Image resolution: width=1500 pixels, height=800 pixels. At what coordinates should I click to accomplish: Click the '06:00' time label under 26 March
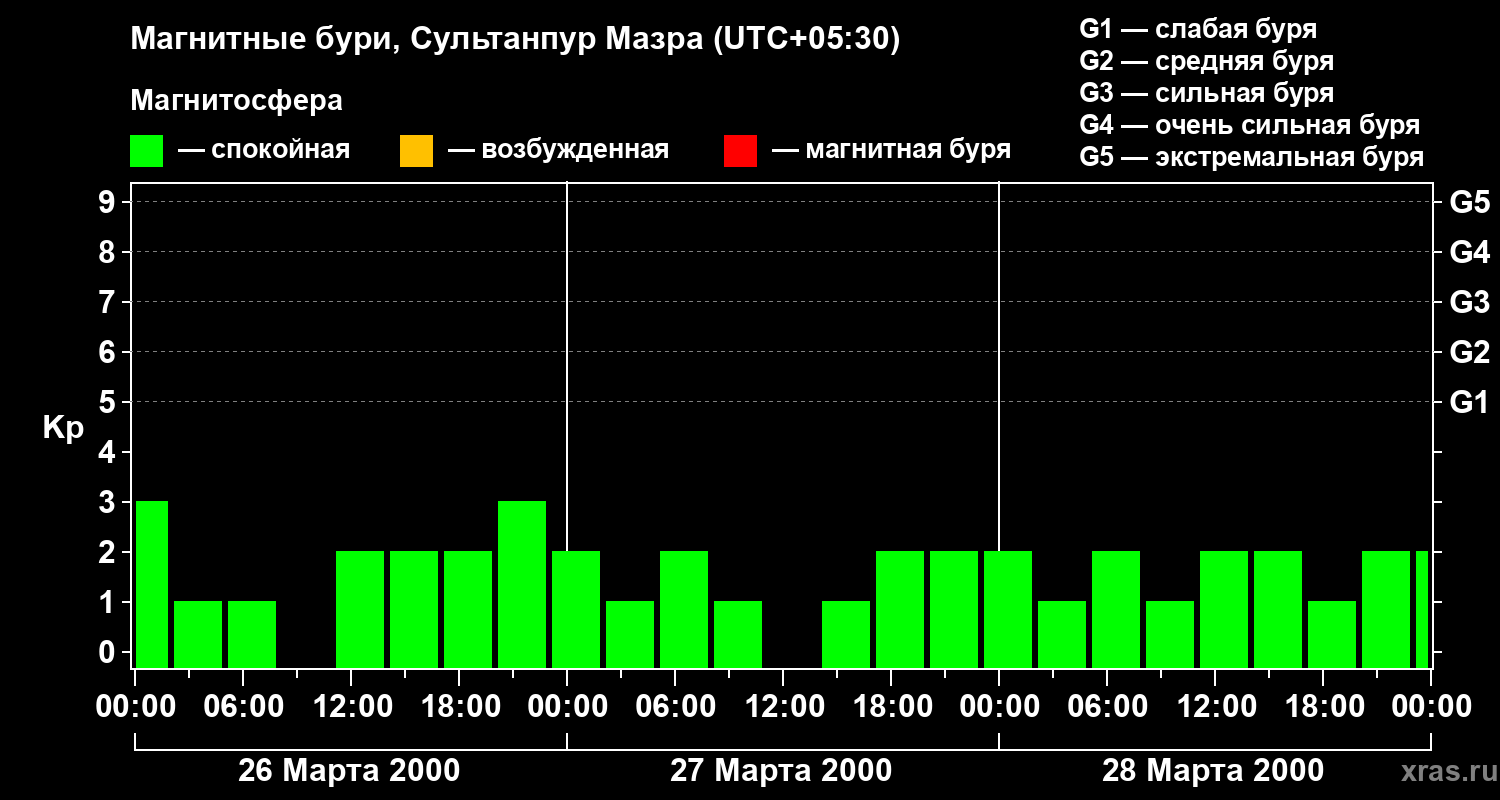[243, 707]
